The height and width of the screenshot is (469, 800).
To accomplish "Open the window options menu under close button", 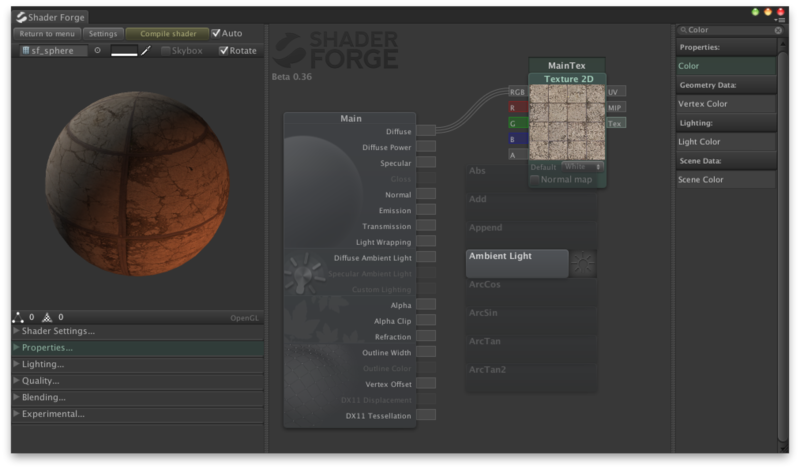I will [x=781, y=20].
